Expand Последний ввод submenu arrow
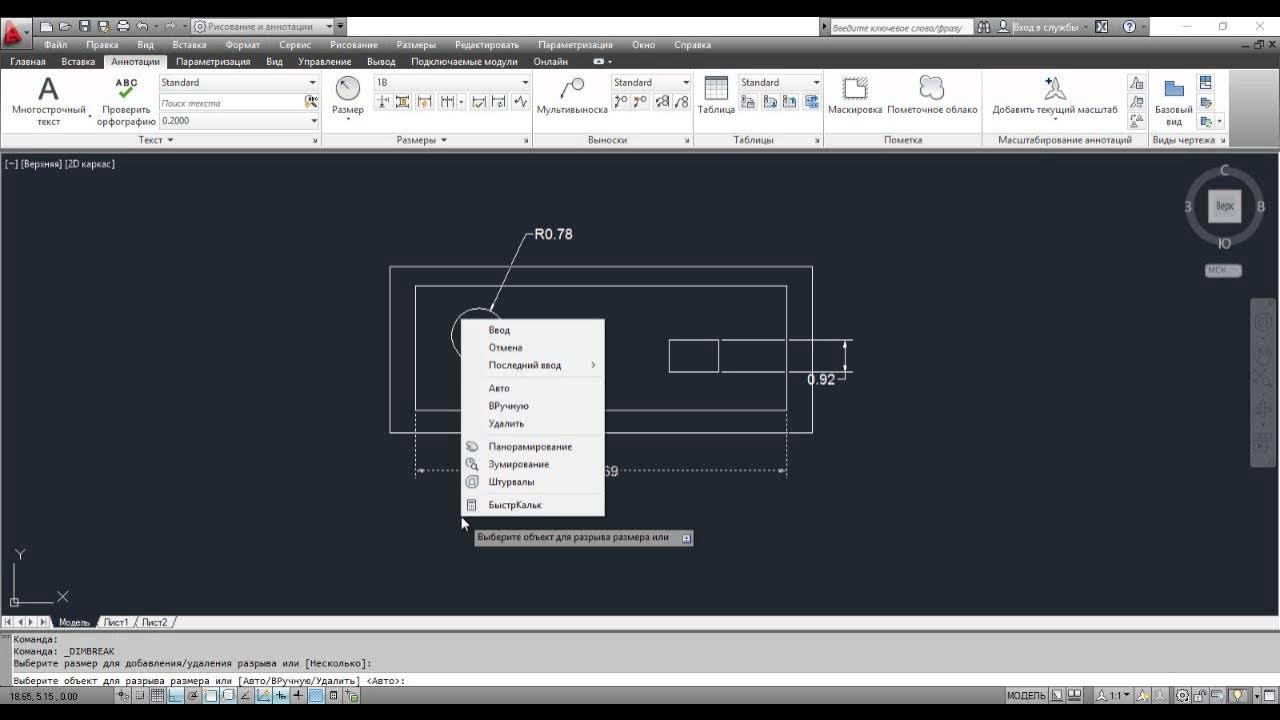1280x720 pixels. (x=593, y=365)
